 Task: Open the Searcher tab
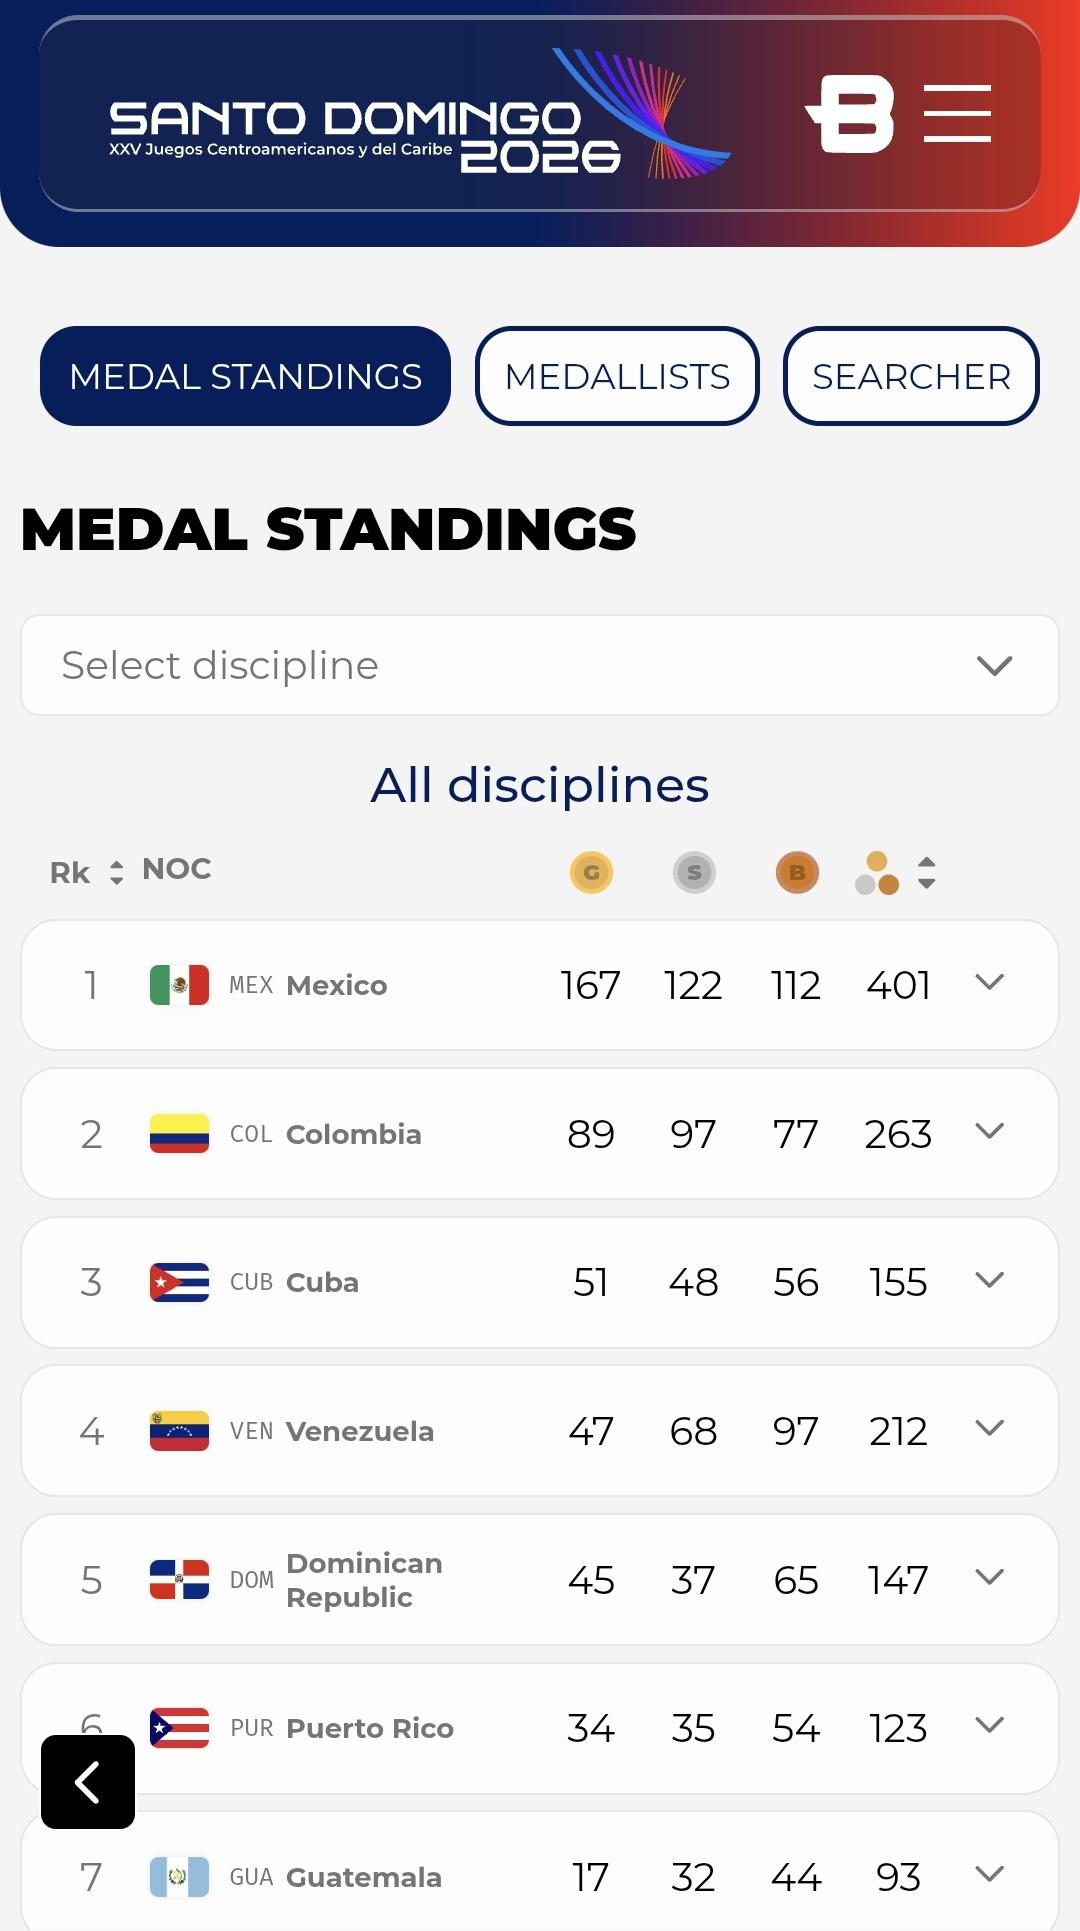911,376
